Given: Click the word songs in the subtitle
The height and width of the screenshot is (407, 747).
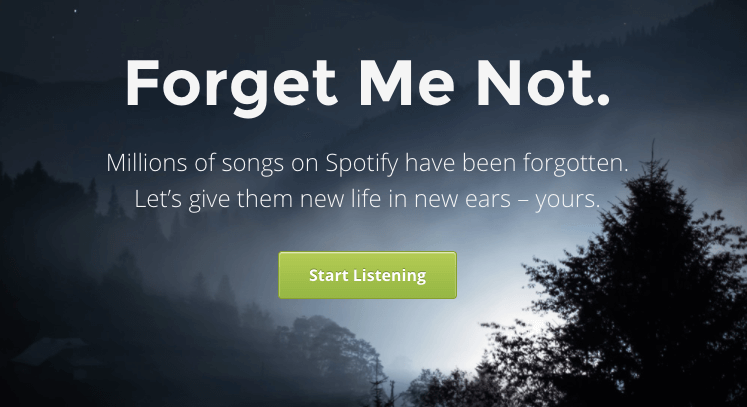Looking at the screenshot, I should pyautogui.click(x=253, y=164).
